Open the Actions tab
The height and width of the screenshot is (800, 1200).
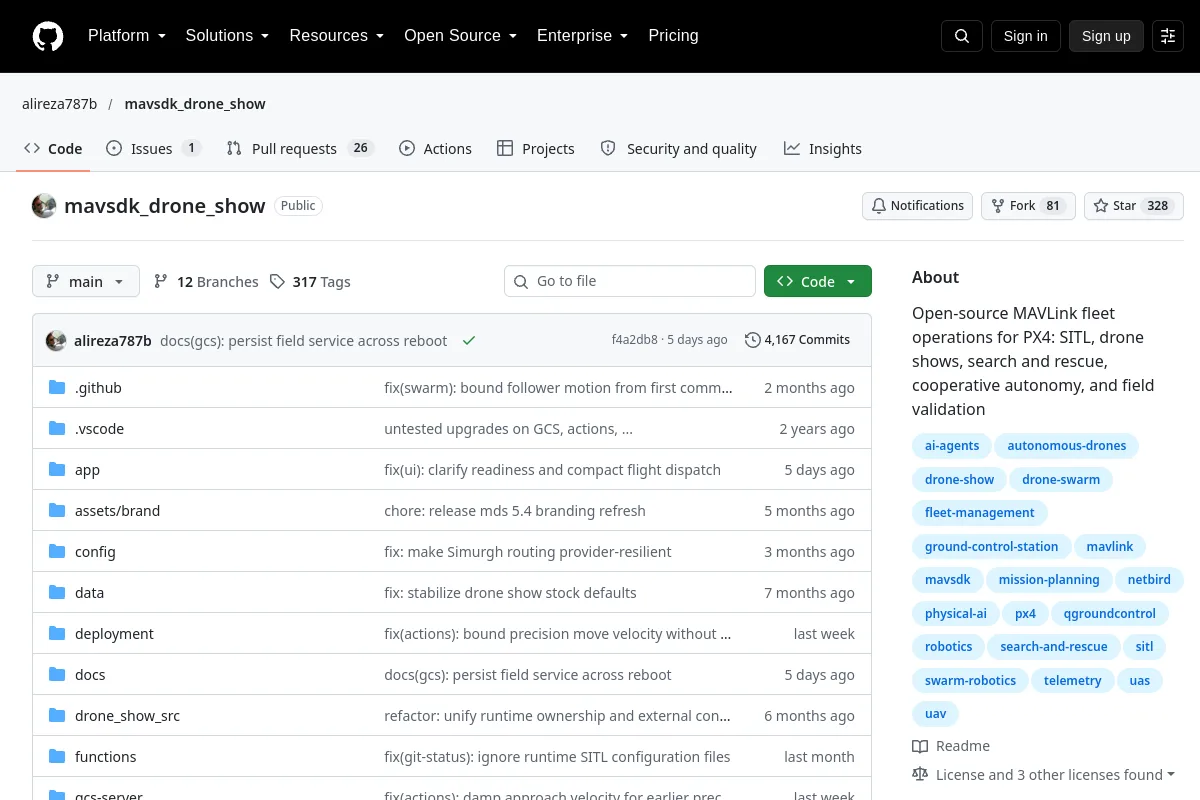(435, 149)
